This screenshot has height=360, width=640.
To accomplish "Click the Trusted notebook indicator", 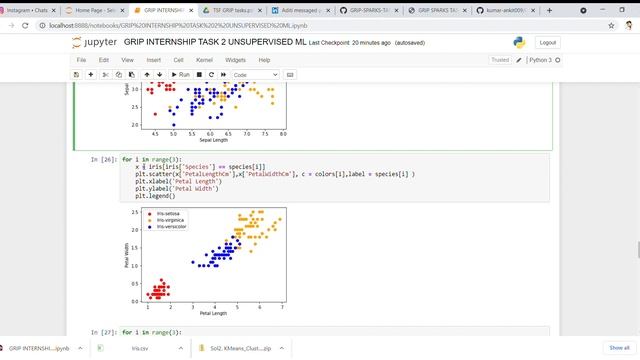I will coord(500,60).
